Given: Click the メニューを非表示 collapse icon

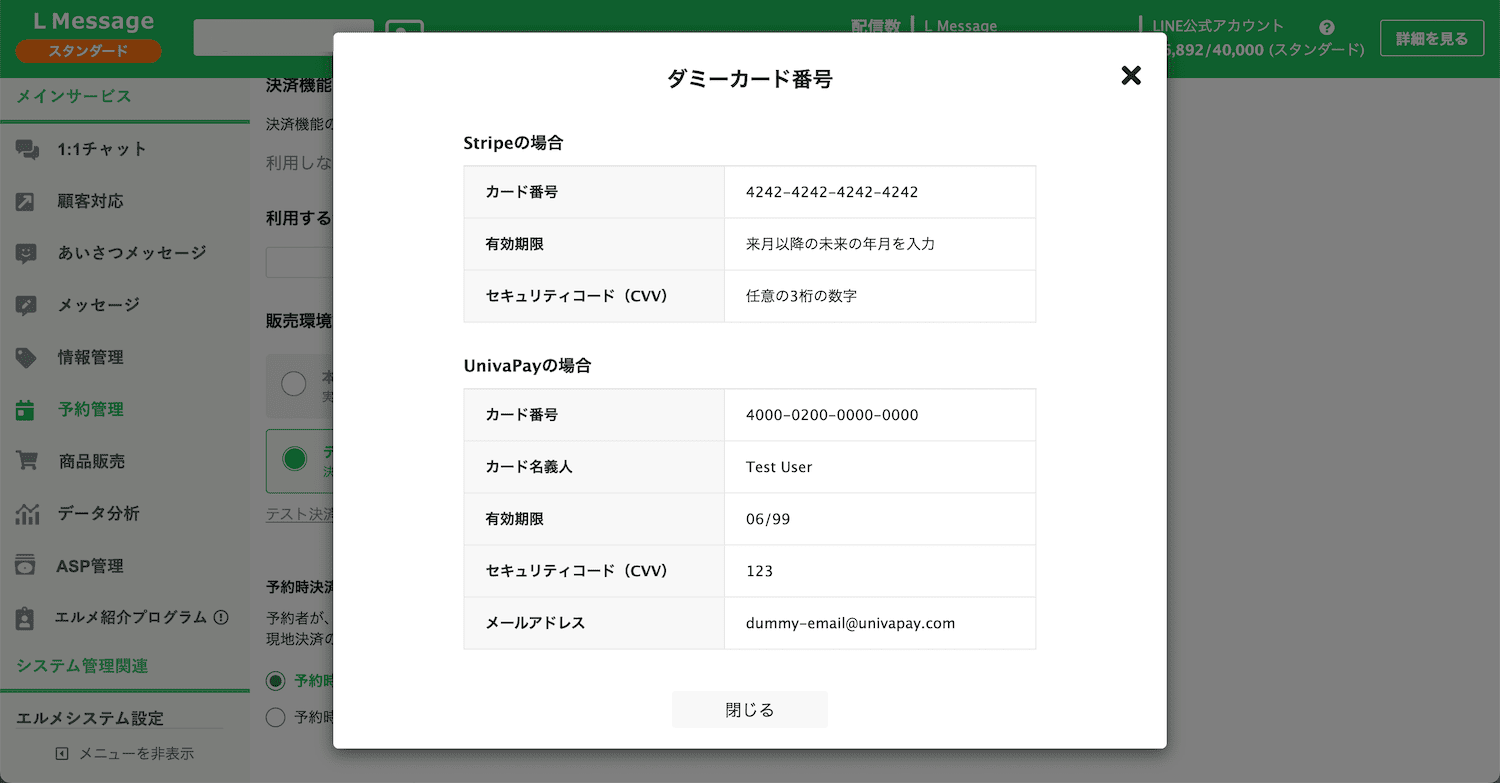Looking at the screenshot, I should pyautogui.click(x=62, y=754).
